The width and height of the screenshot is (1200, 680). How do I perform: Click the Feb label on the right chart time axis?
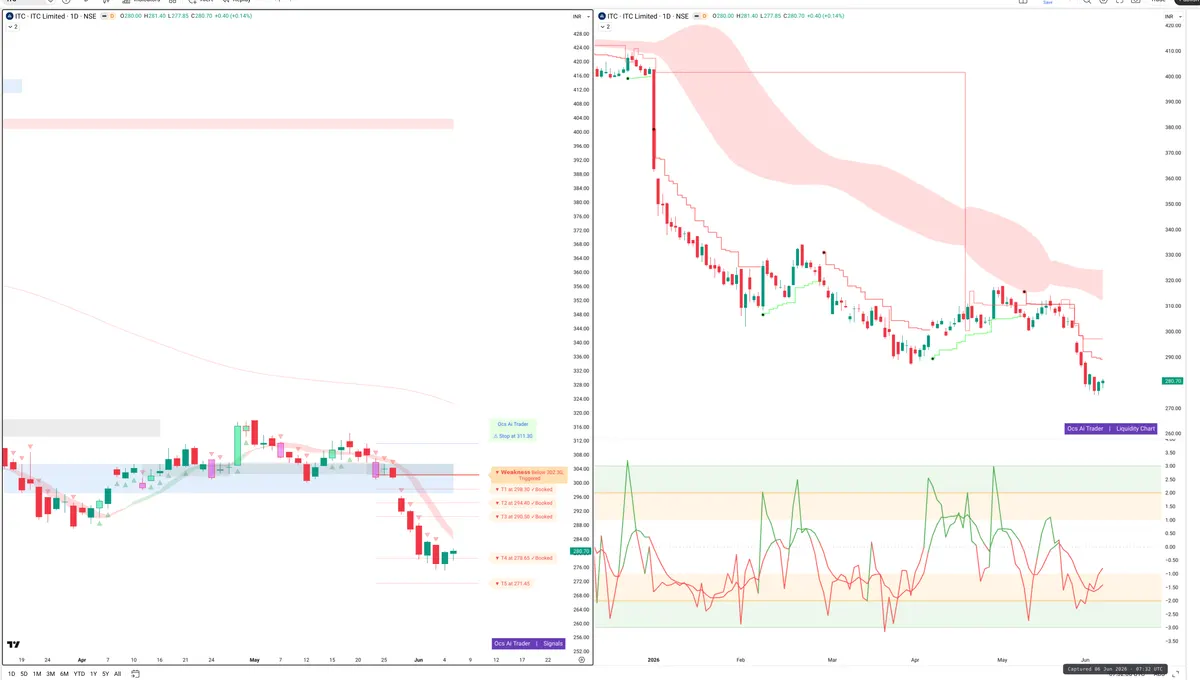click(740, 660)
